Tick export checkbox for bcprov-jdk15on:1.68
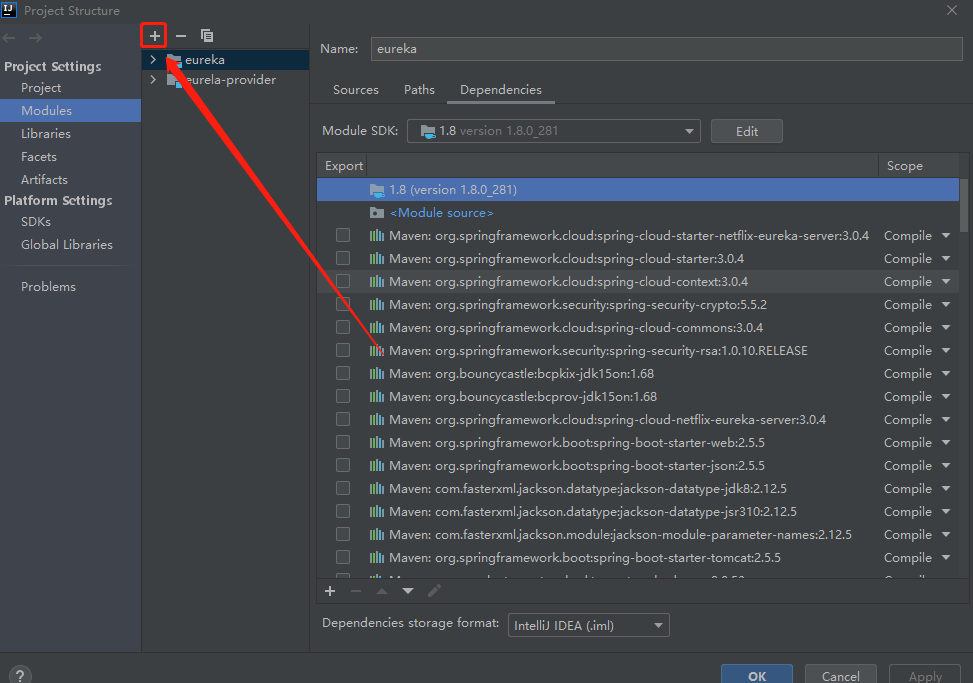Screen dimensions: 973x683 [343, 396]
